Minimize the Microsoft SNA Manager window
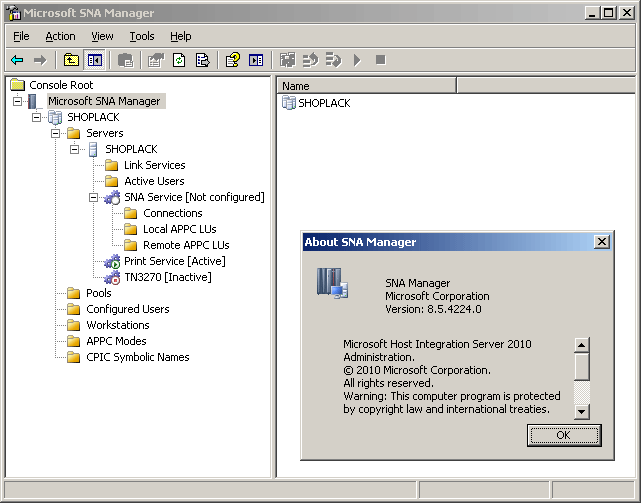Screen dimensions: 641x503 tap(592, 13)
